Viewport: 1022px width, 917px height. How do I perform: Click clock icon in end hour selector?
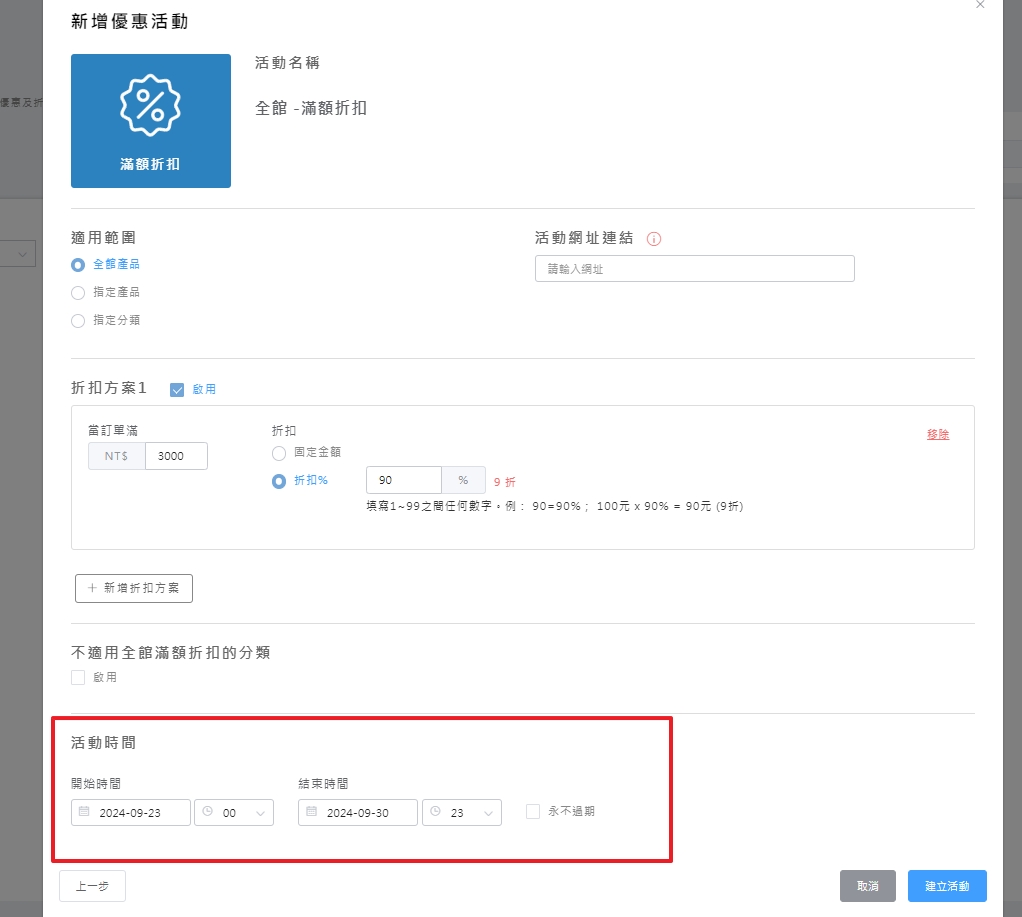pos(435,813)
